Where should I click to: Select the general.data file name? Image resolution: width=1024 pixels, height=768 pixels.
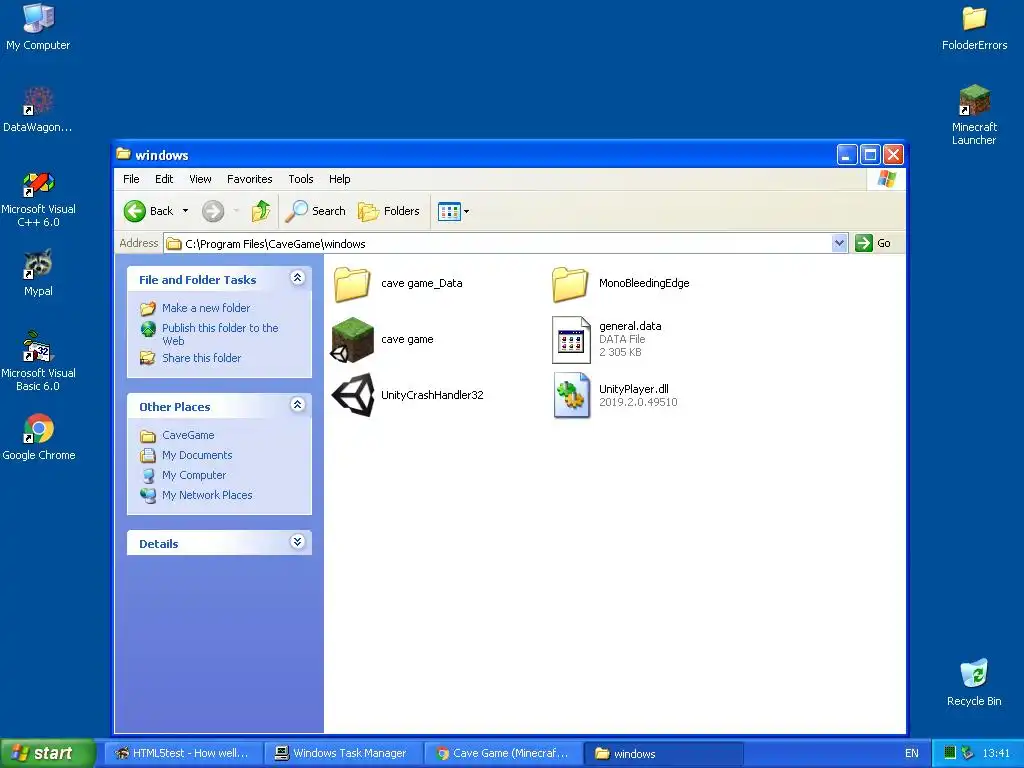click(630, 326)
